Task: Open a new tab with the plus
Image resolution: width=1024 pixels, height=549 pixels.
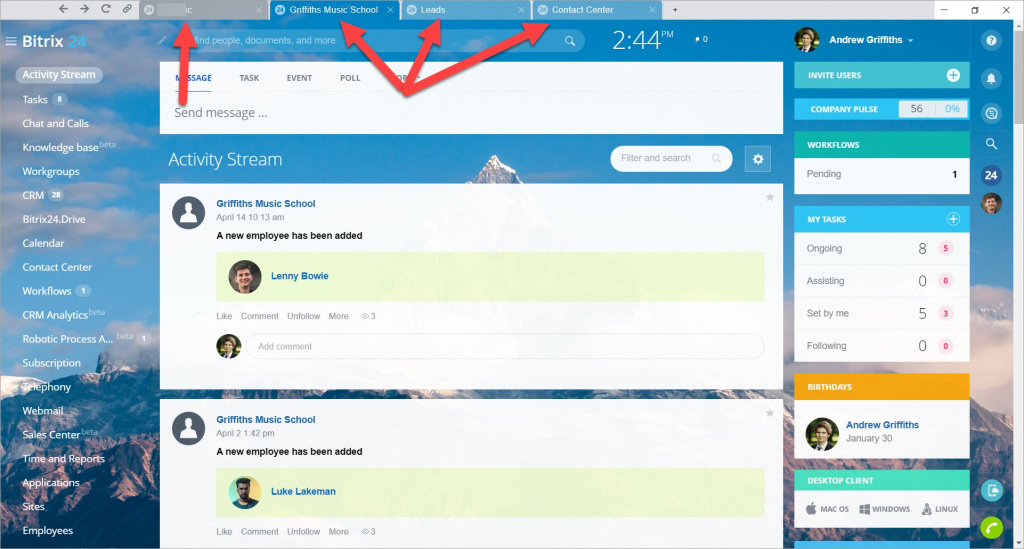Action: pos(675,10)
